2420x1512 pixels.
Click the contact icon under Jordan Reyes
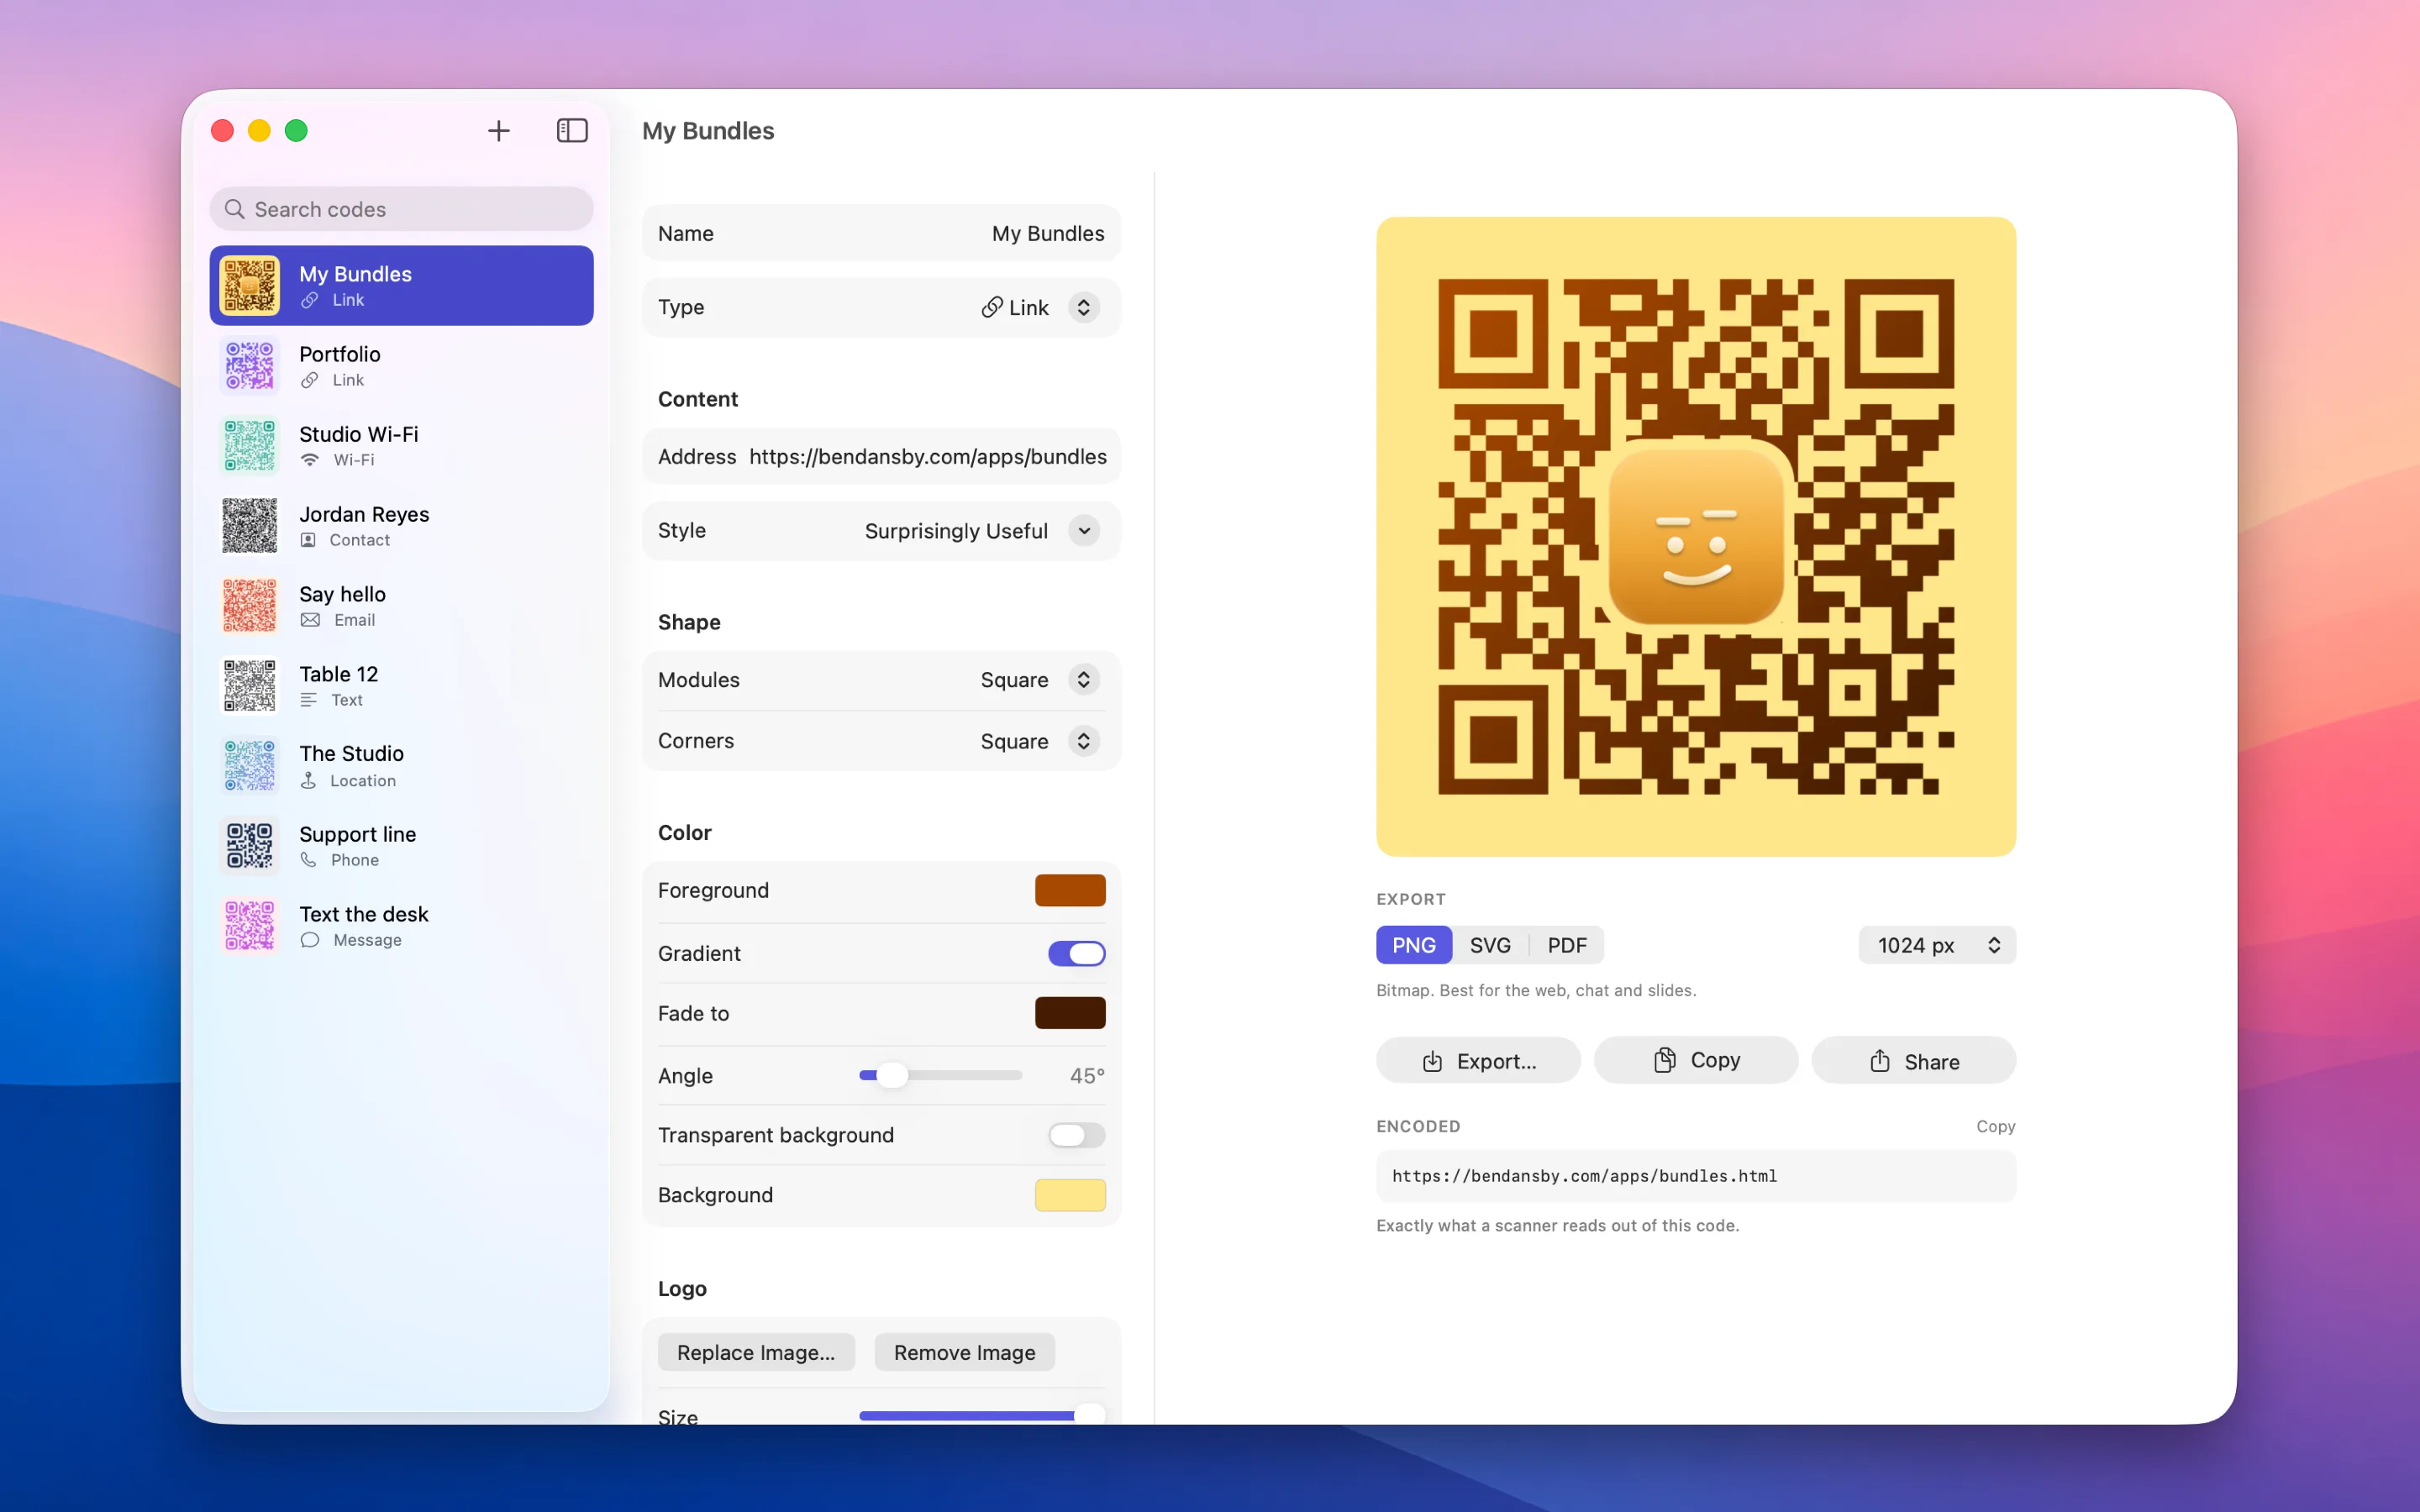pyautogui.click(x=309, y=540)
